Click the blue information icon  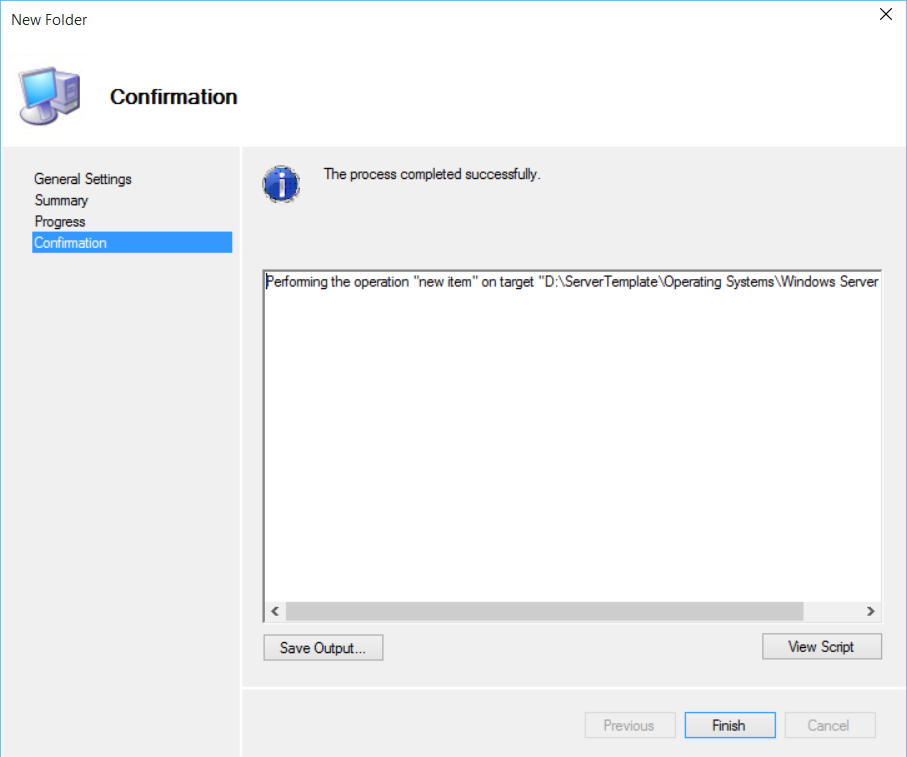(281, 184)
